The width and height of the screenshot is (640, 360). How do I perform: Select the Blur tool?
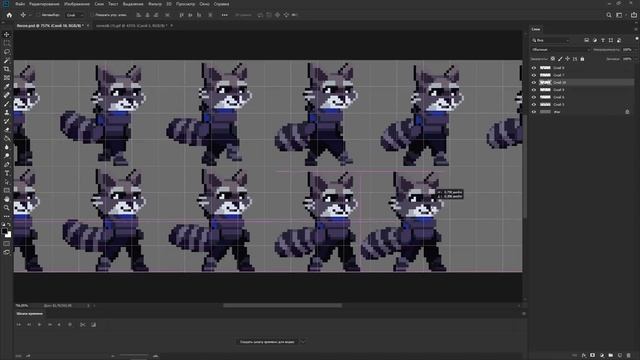click(x=7, y=147)
